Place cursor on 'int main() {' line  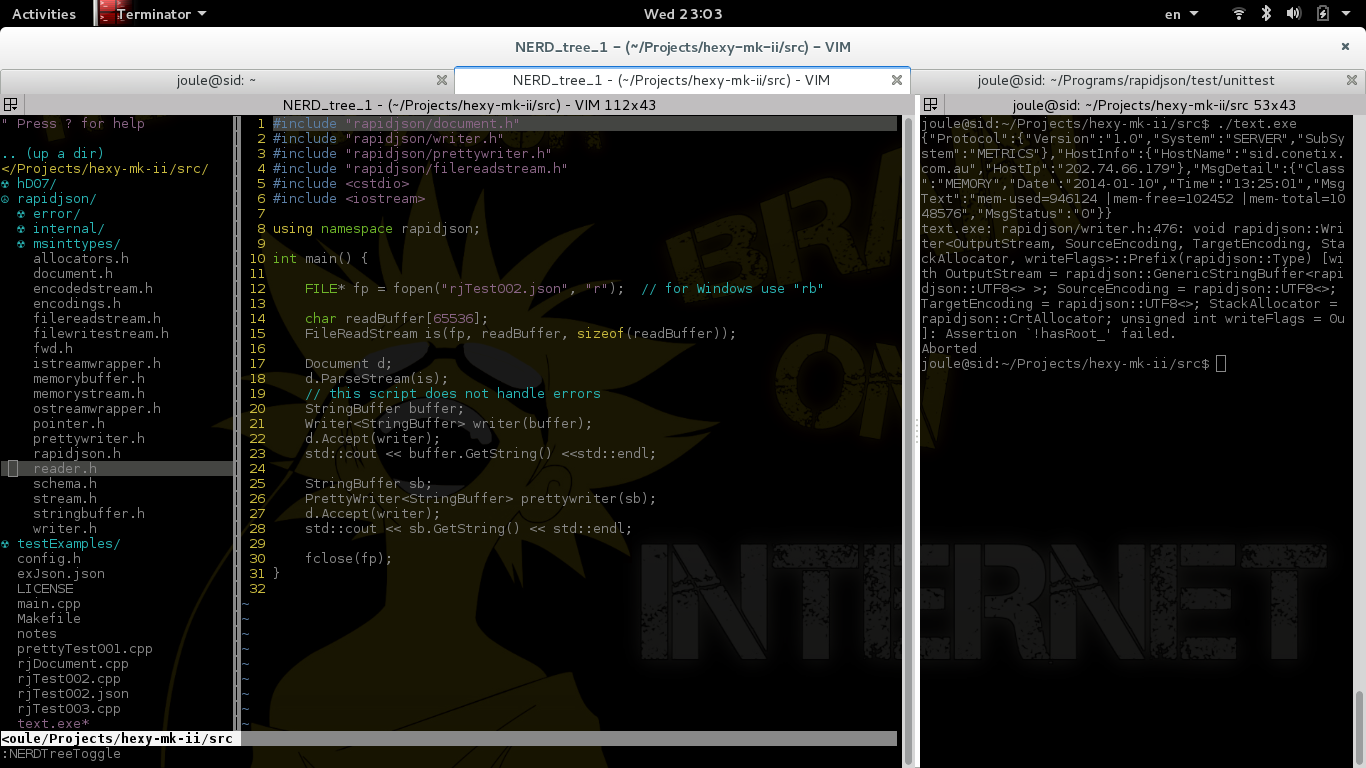(x=320, y=258)
